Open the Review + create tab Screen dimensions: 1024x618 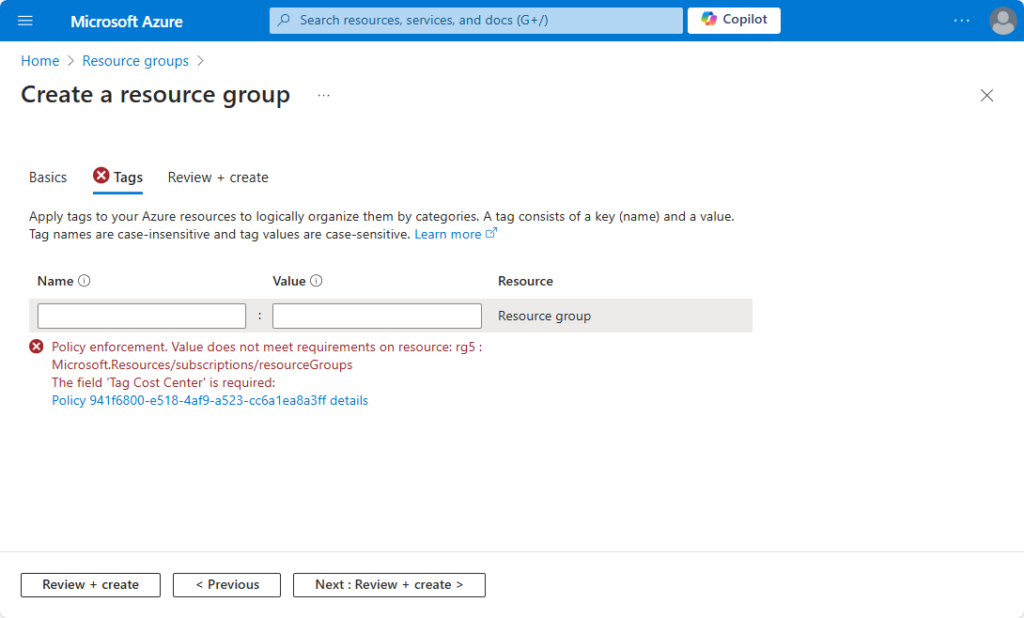pyautogui.click(x=217, y=177)
